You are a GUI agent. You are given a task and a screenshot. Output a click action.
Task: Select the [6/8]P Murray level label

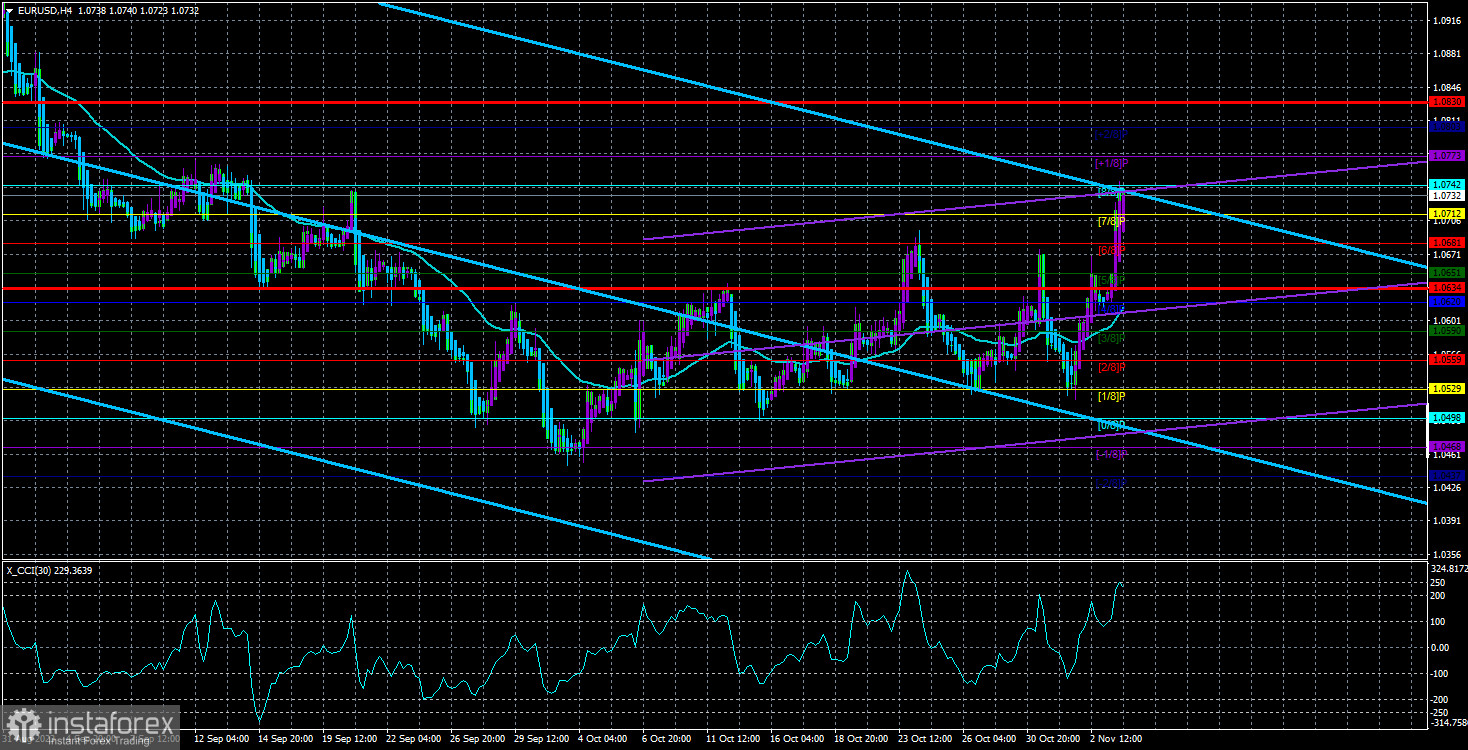click(1112, 250)
